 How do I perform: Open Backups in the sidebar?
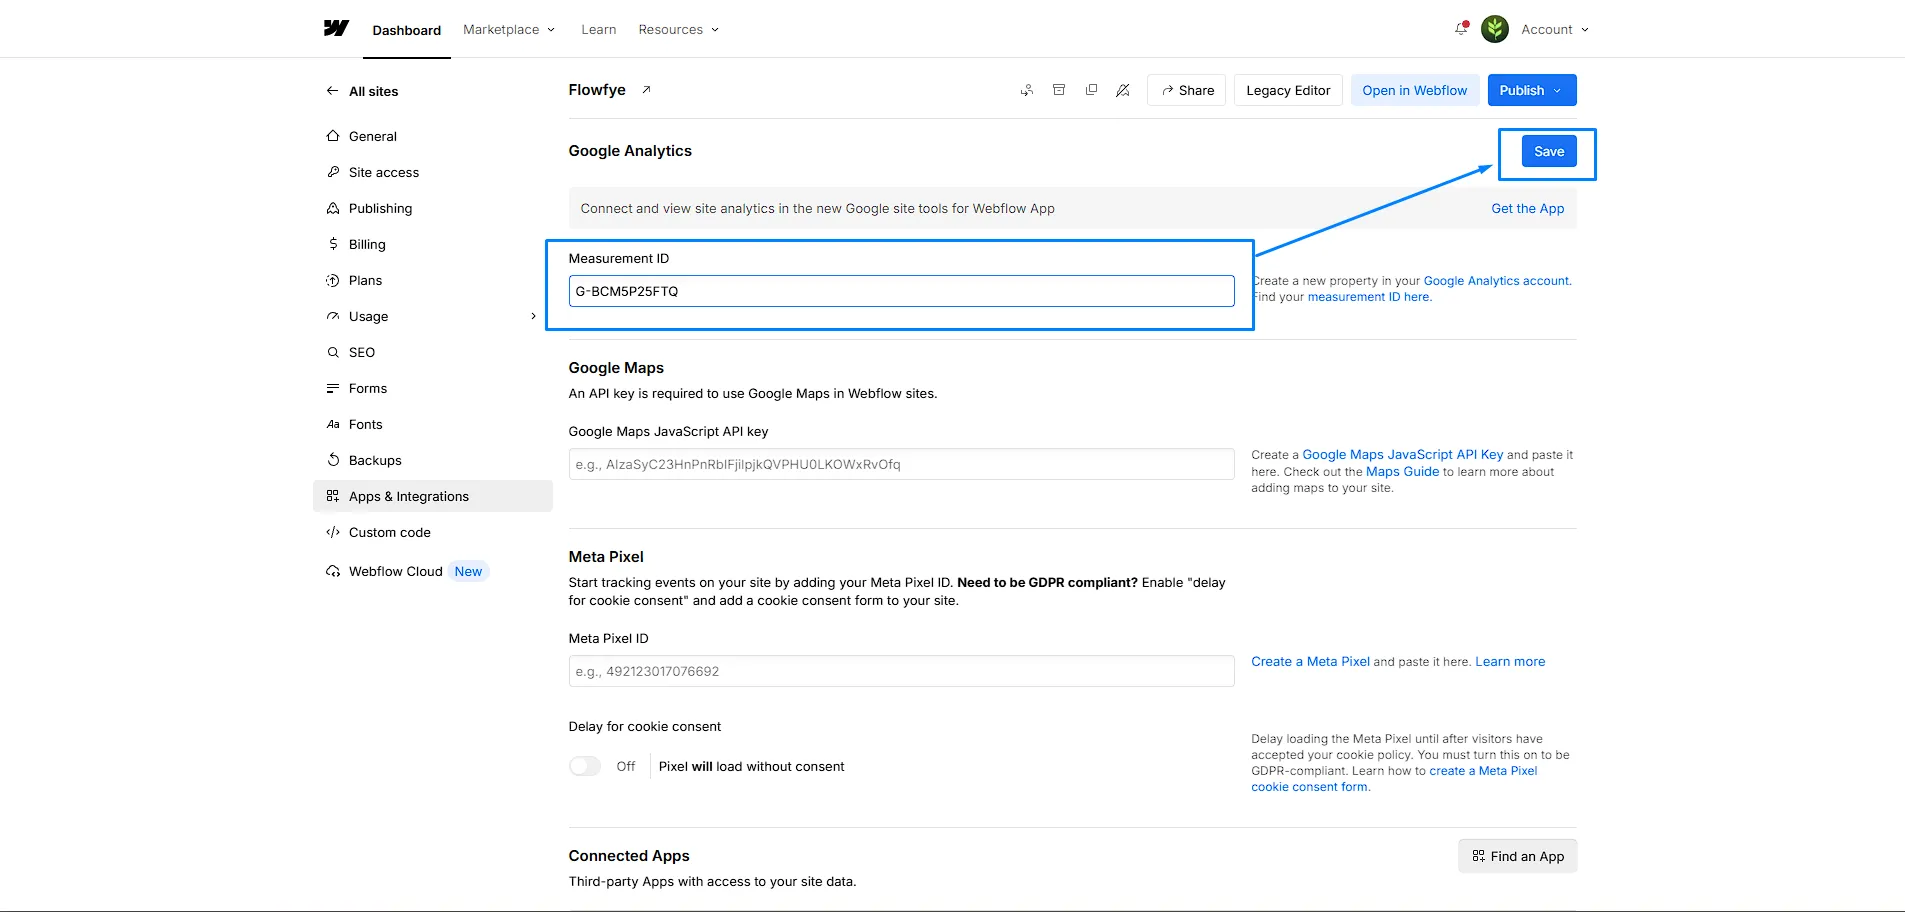(433, 460)
